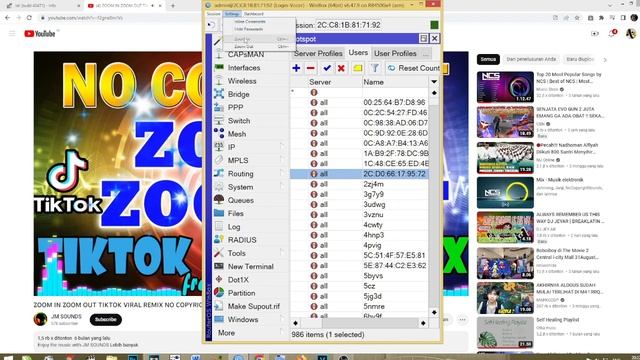
Task: Open the column chooser dropdown arrow
Action: tap(434, 82)
